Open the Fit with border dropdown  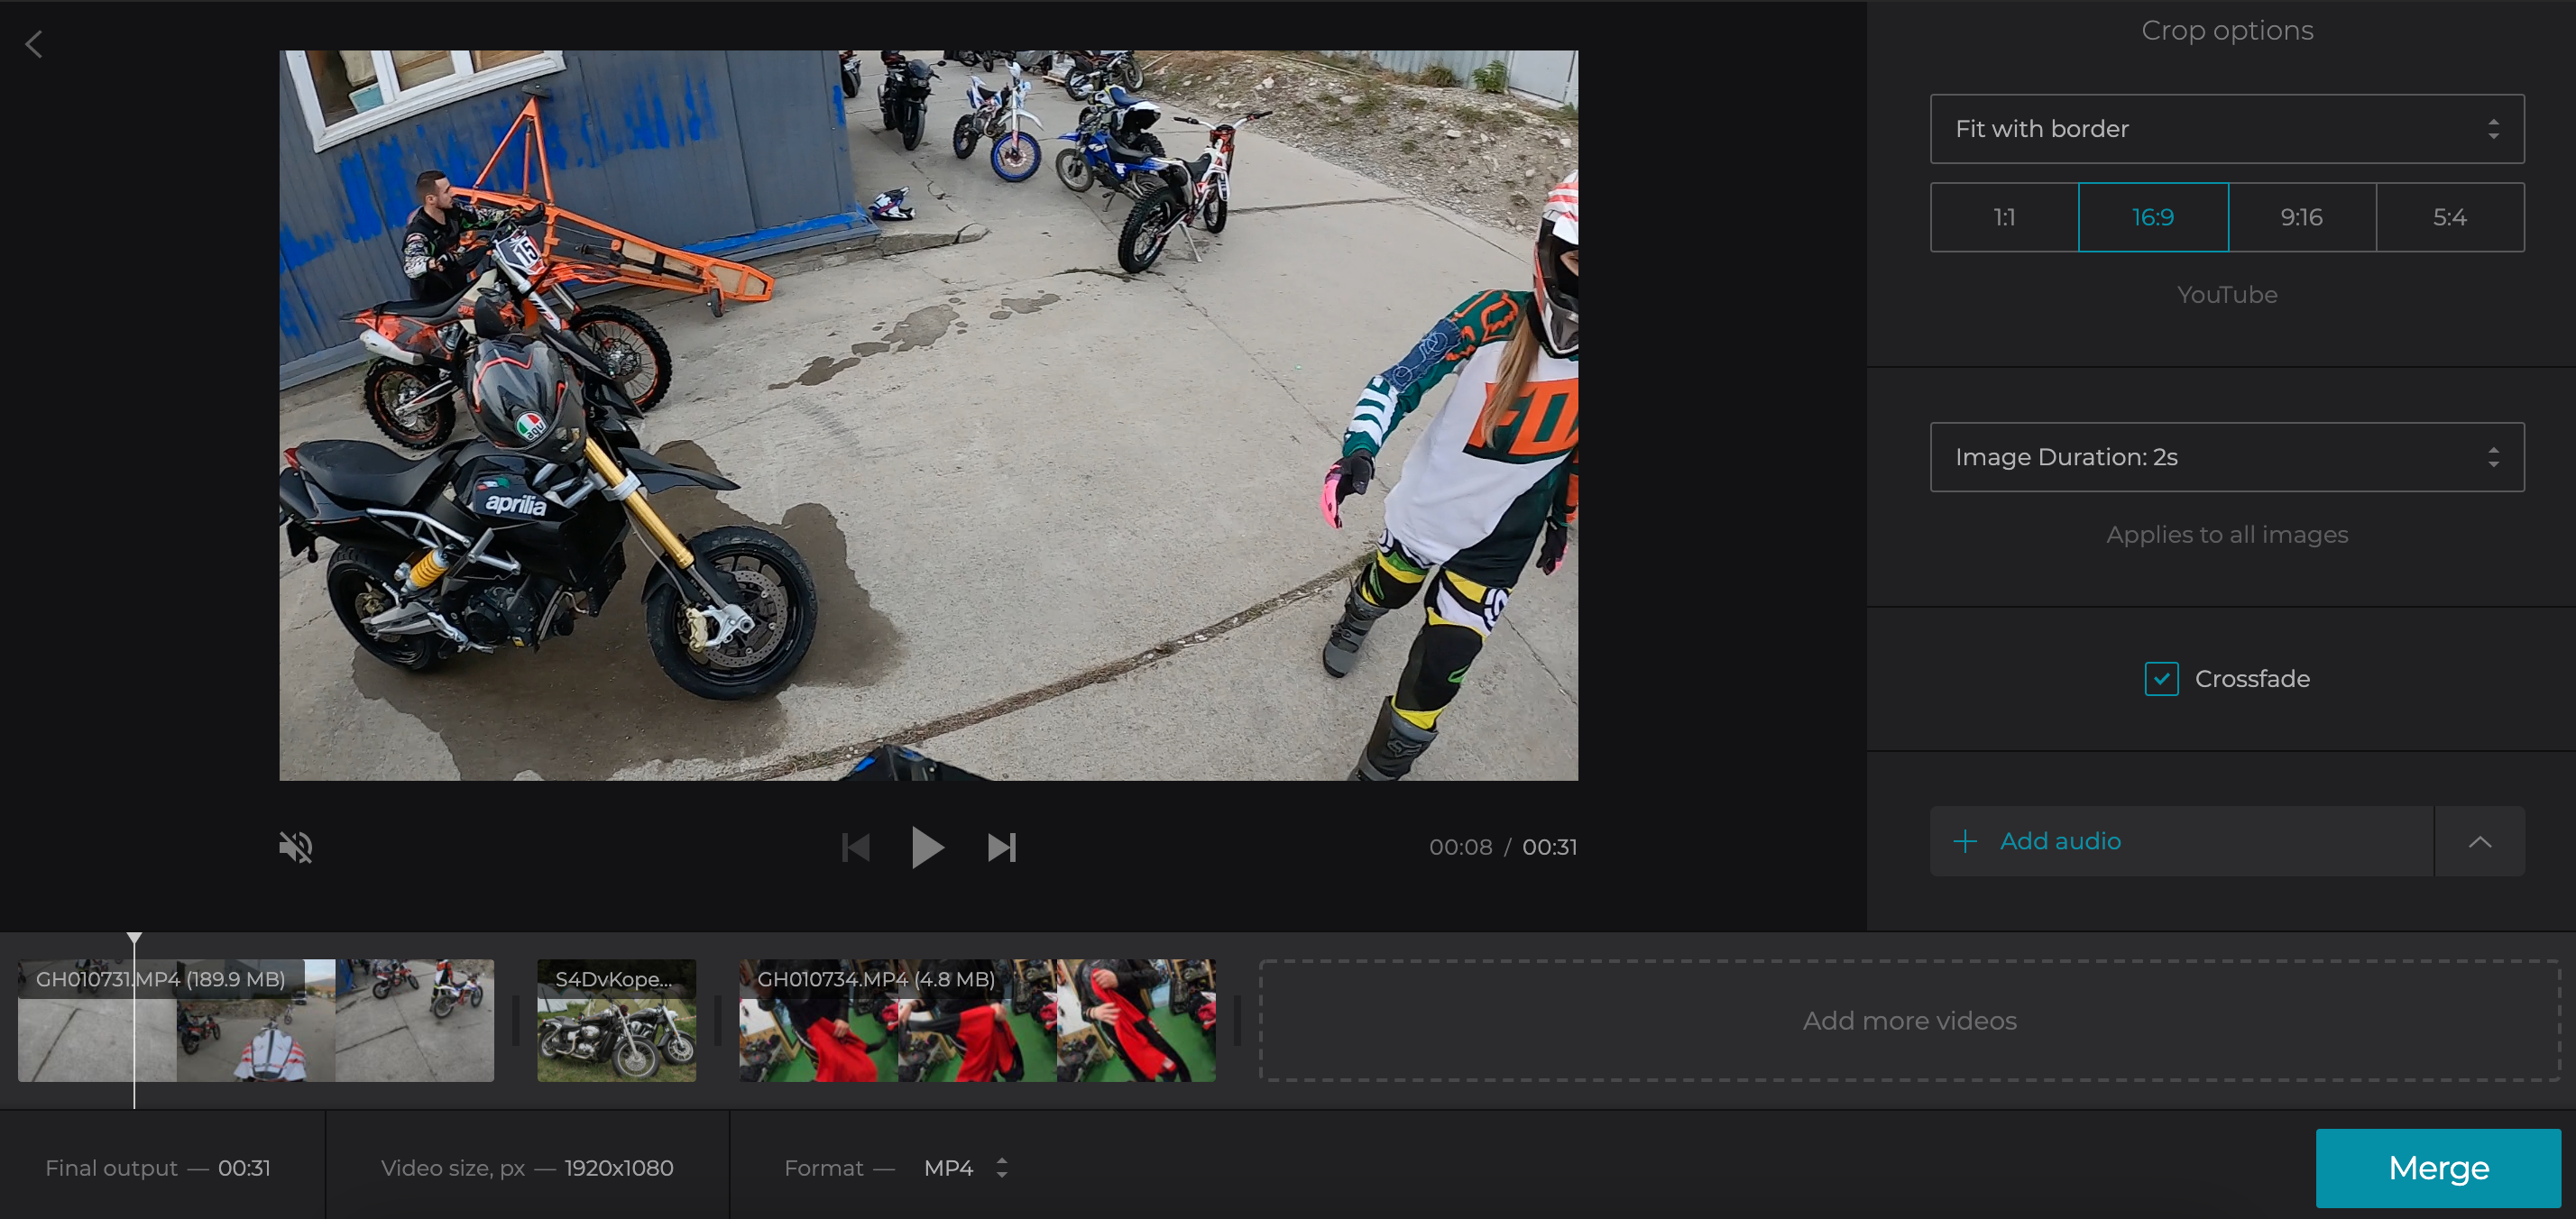(2226, 129)
